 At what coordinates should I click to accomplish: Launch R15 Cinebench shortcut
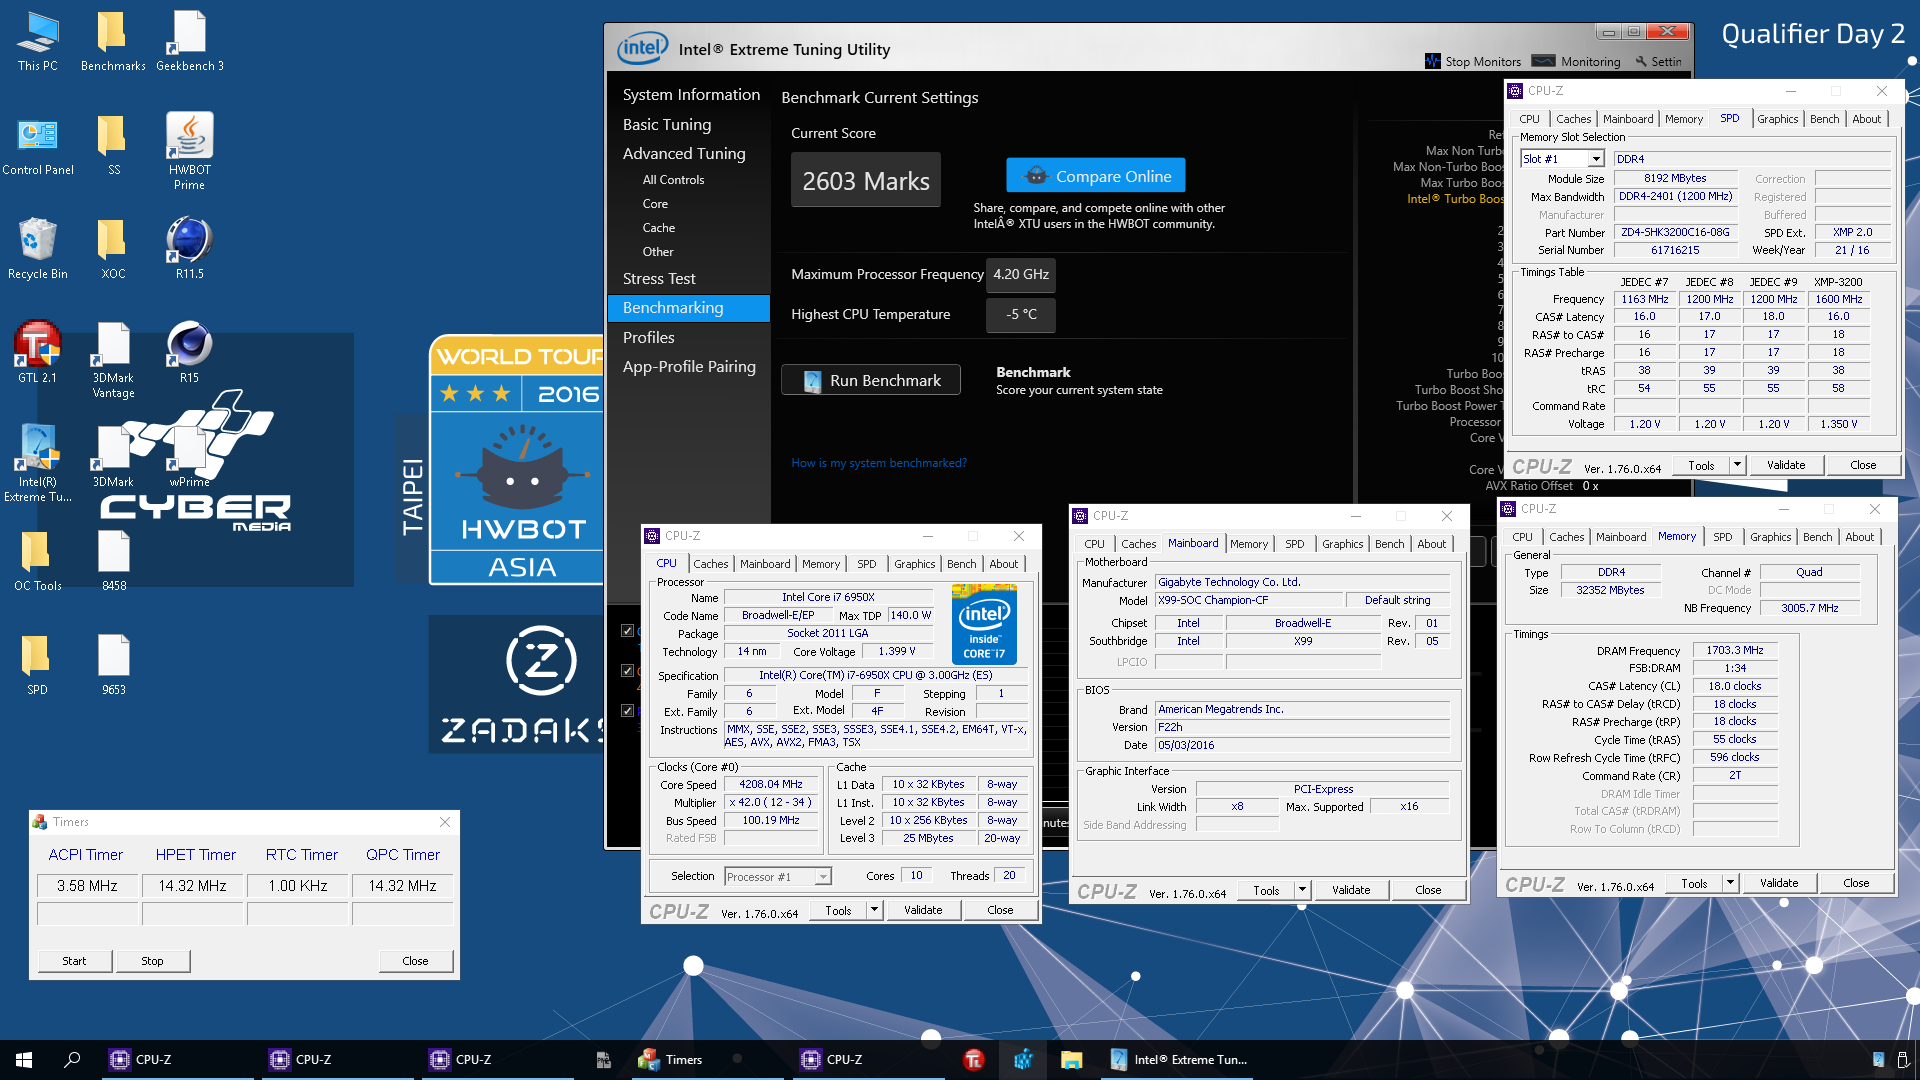189,353
